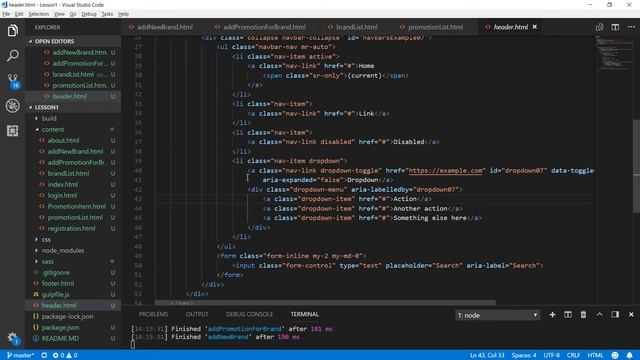Open the Debug menu
The width and height of the screenshot is (640, 360).
[89, 14]
